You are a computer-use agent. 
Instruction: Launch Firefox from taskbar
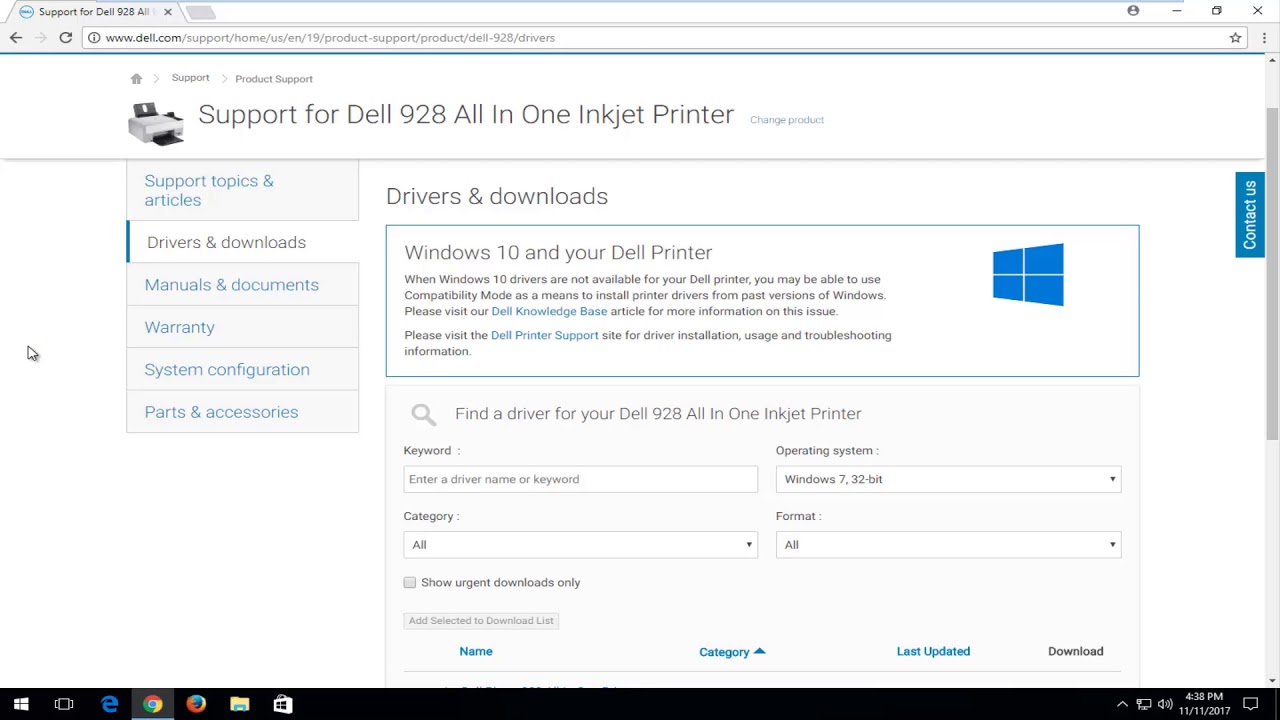(196, 704)
